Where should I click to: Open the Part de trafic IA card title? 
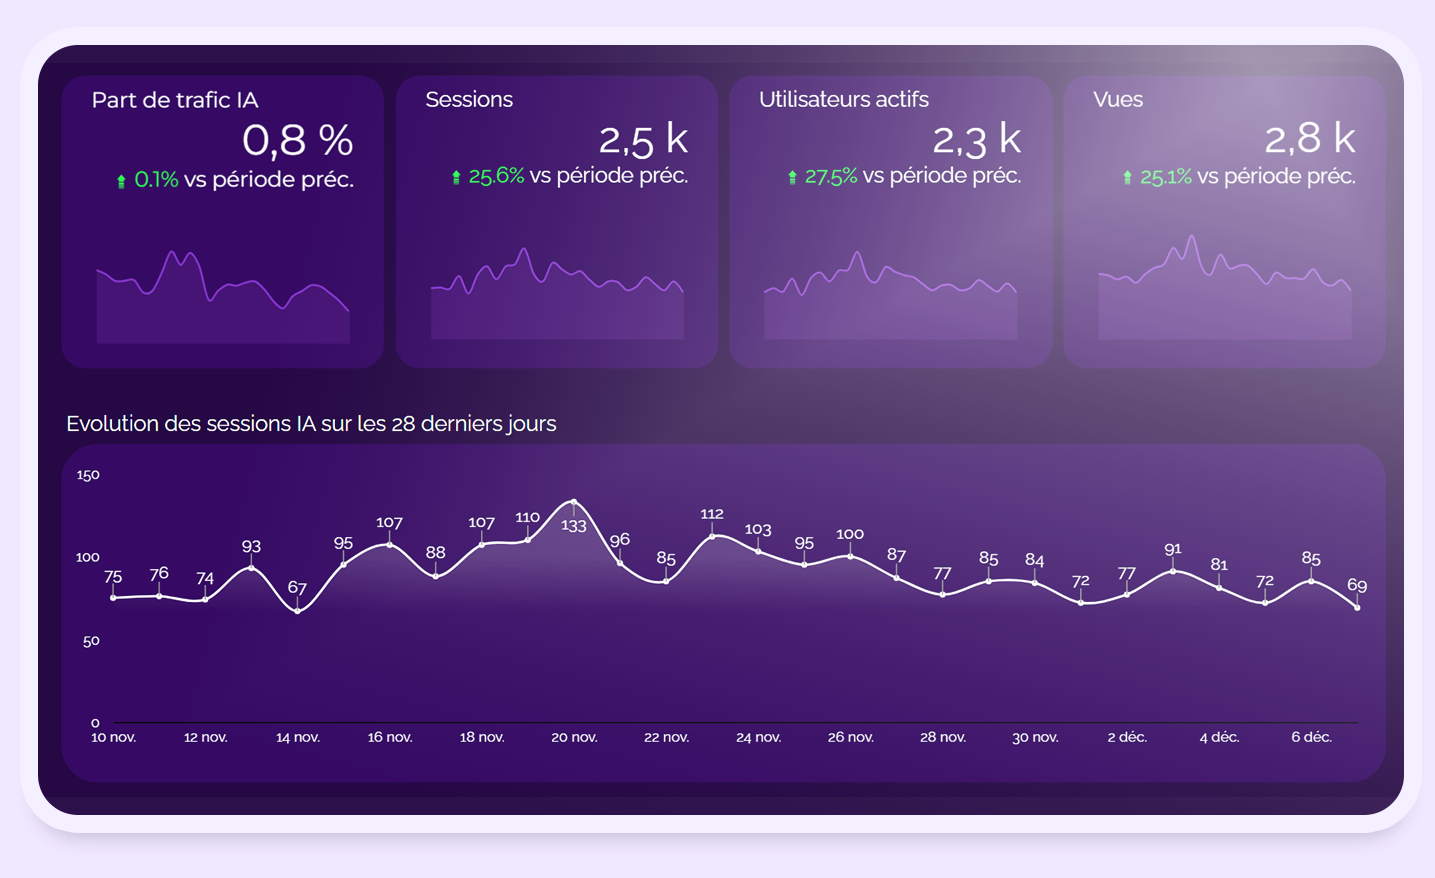pyautogui.click(x=175, y=100)
